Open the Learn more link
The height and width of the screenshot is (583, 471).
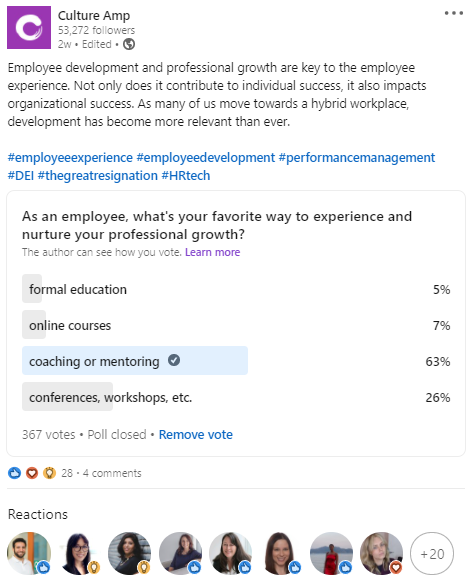[x=213, y=252]
